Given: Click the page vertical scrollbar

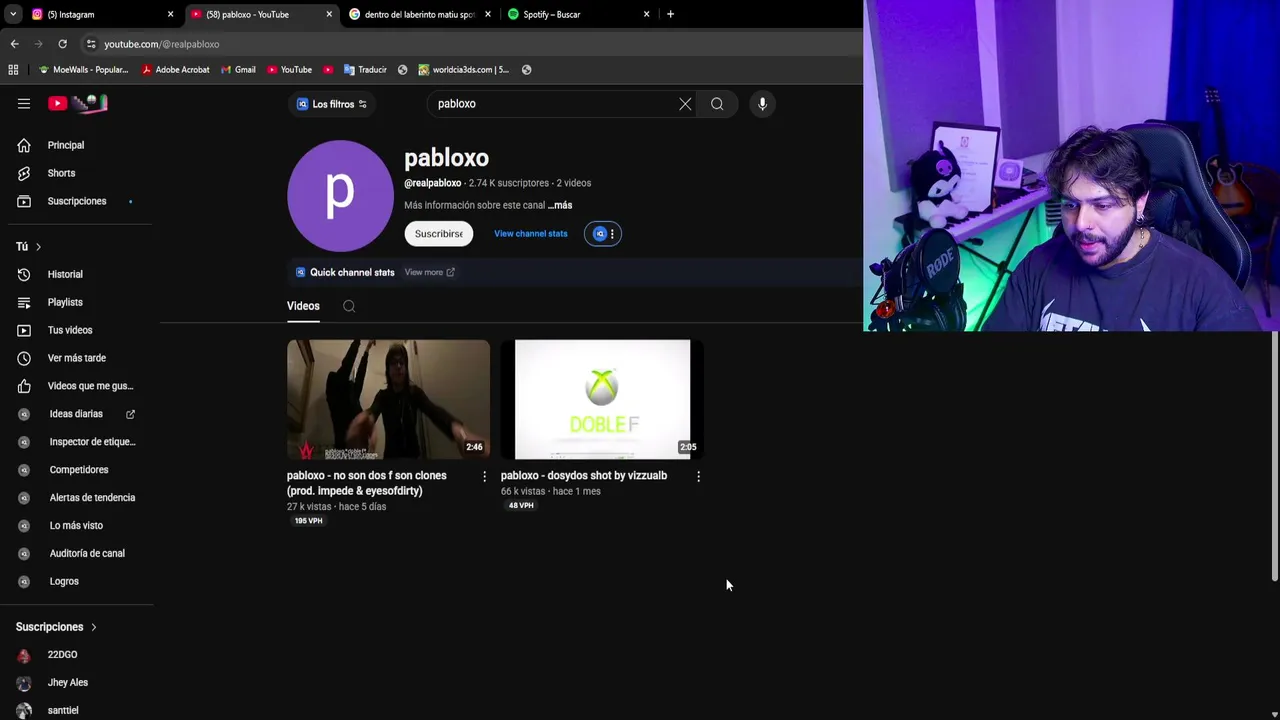Looking at the screenshot, I should (1275, 455).
